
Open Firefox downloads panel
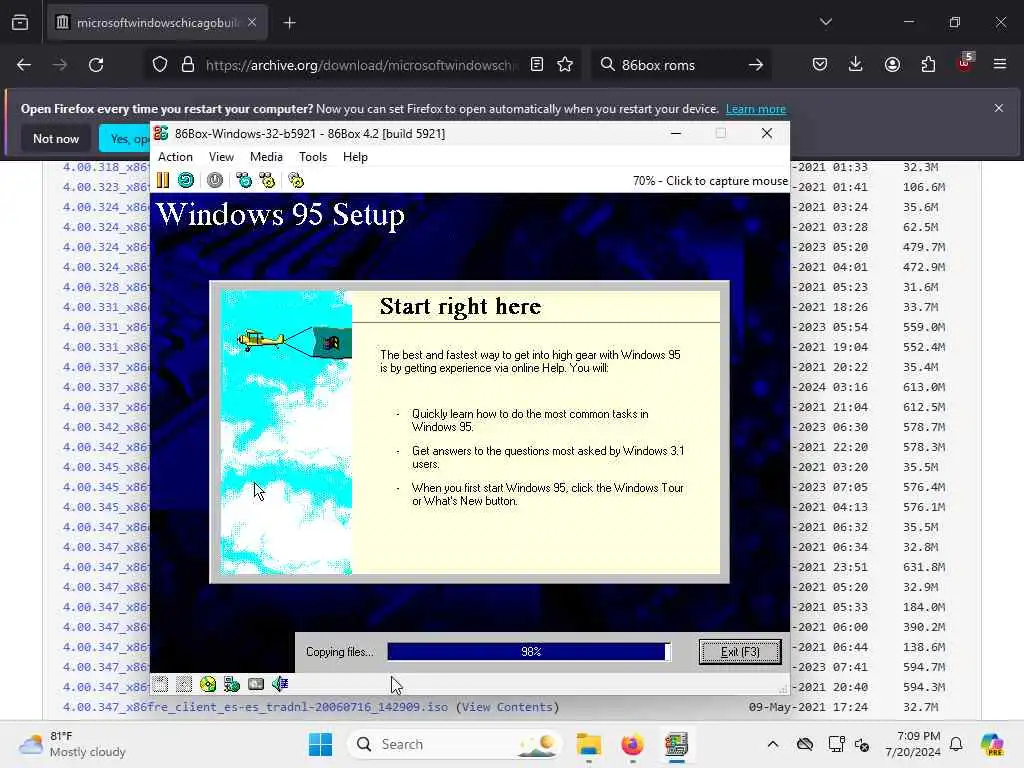[856, 64]
